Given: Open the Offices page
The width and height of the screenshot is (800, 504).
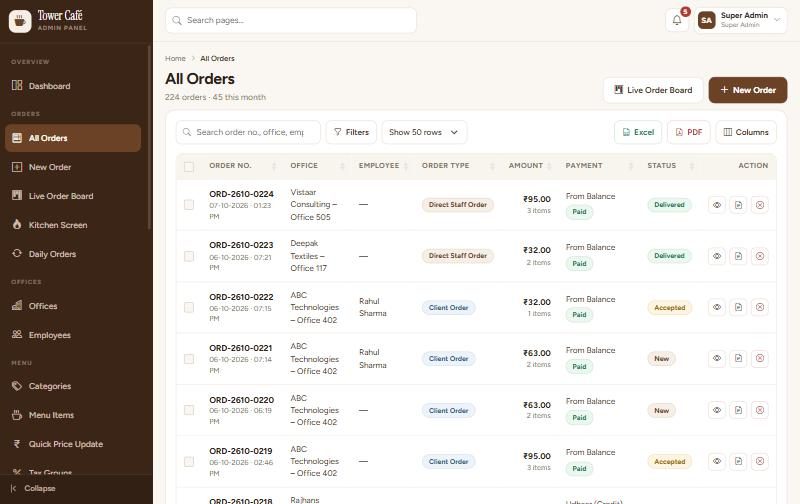Looking at the screenshot, I should pyautogui.click(x=73, y=306).
